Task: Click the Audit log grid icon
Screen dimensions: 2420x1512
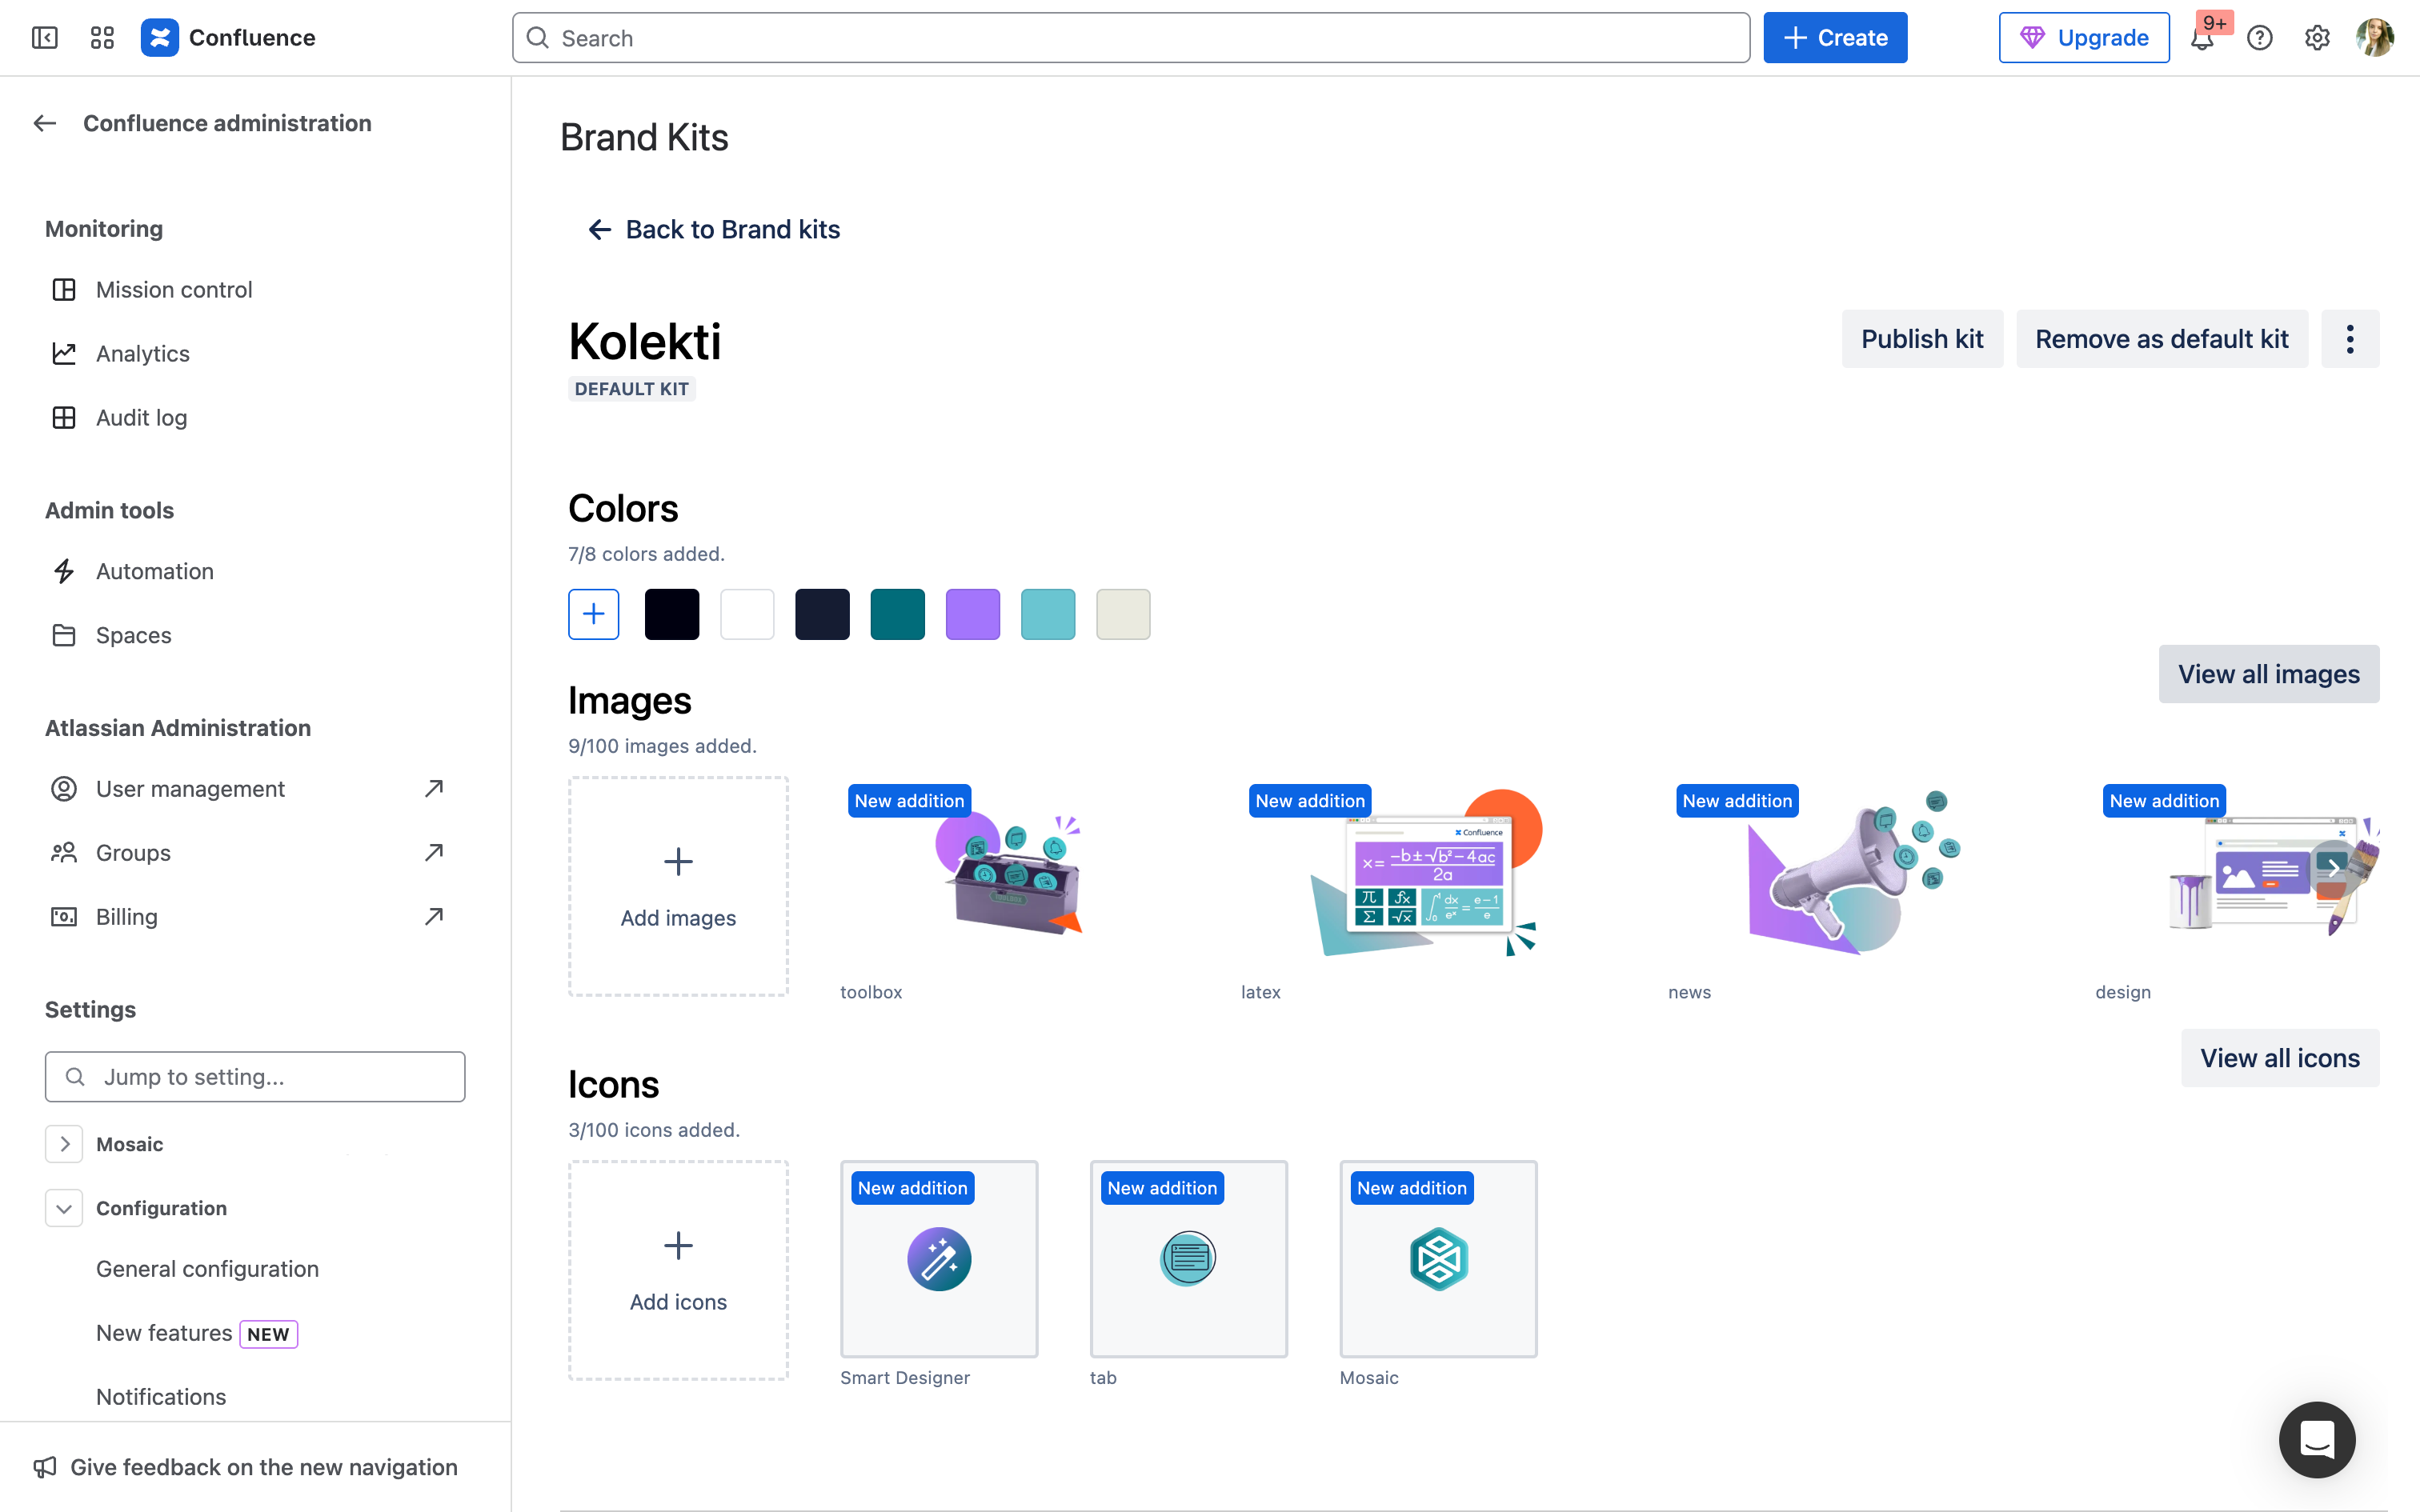Action: click(x=64, y=418)
